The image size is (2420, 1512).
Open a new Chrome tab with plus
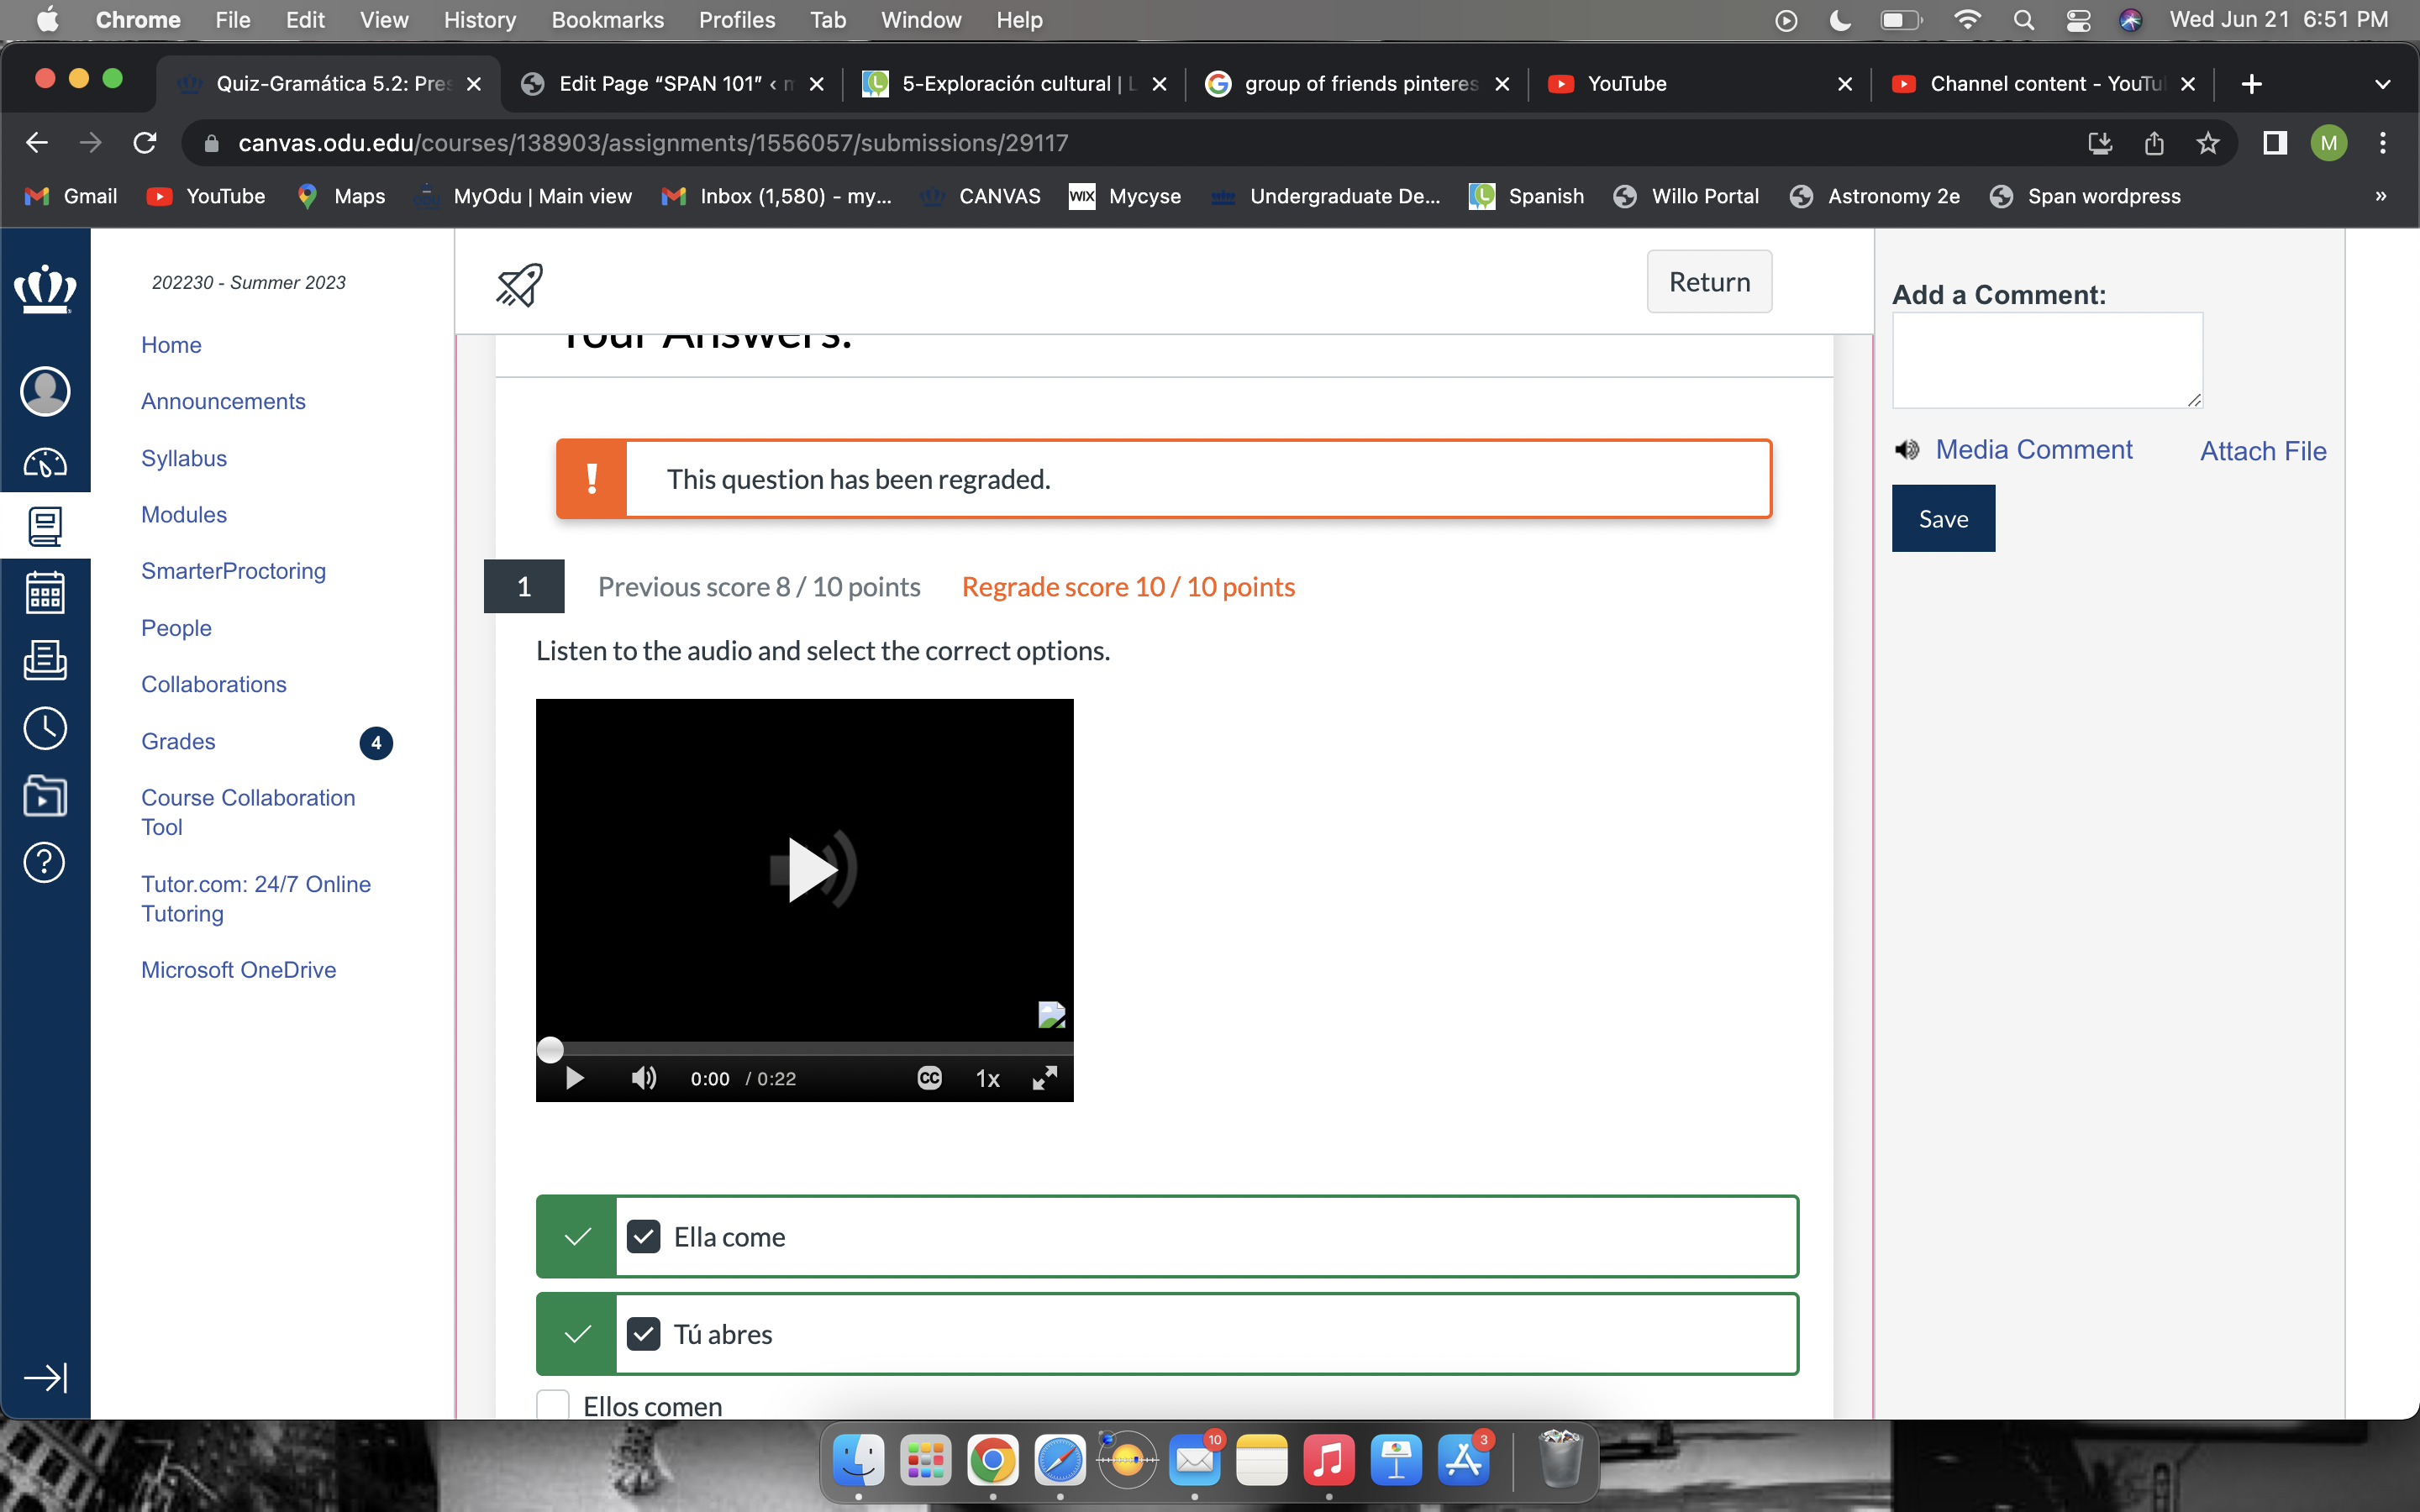(x=2252, y=84)
